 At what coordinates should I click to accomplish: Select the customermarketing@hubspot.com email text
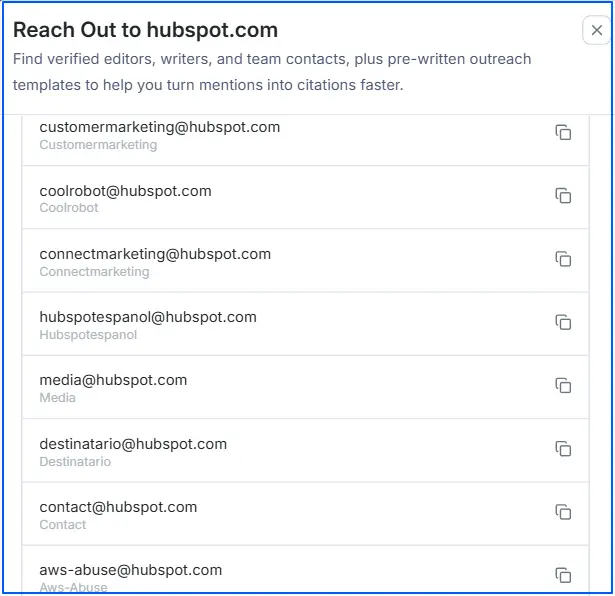[159, 127]
